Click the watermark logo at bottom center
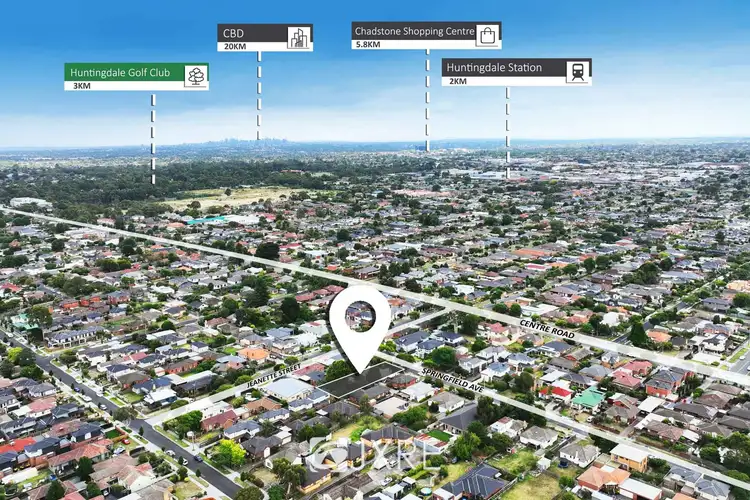This screenshot has height=500, width=750. (375, 455)
